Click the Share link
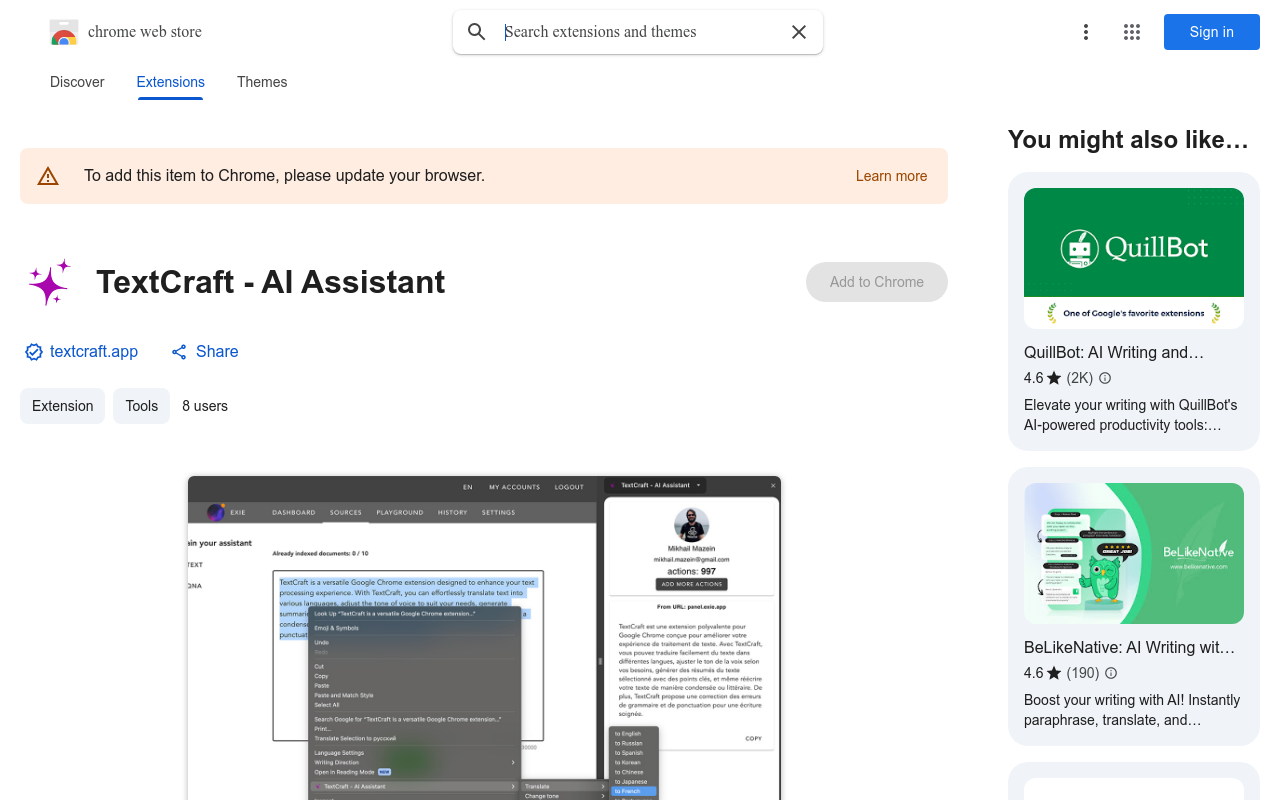The width and height of the screenshot is (1280, 800). (217, 352)
